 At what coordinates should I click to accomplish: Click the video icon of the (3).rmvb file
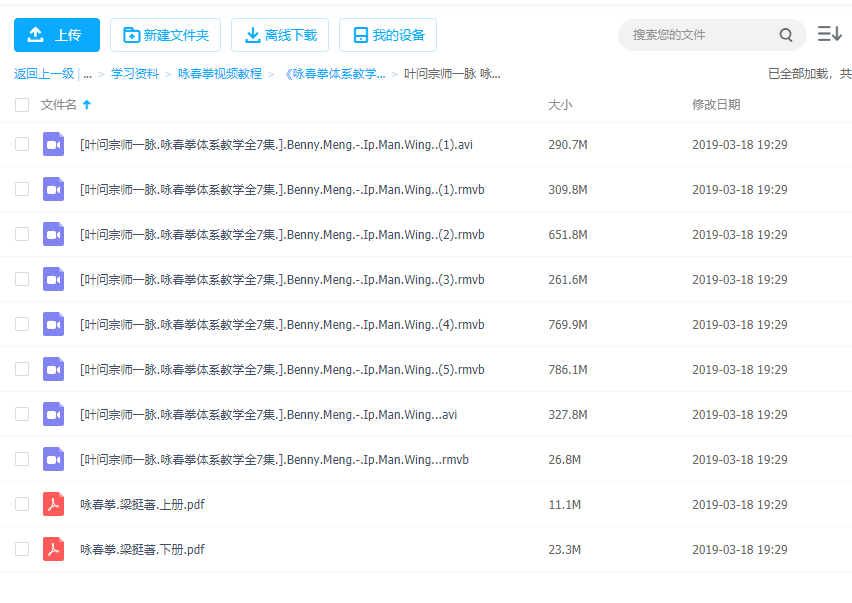53,279
